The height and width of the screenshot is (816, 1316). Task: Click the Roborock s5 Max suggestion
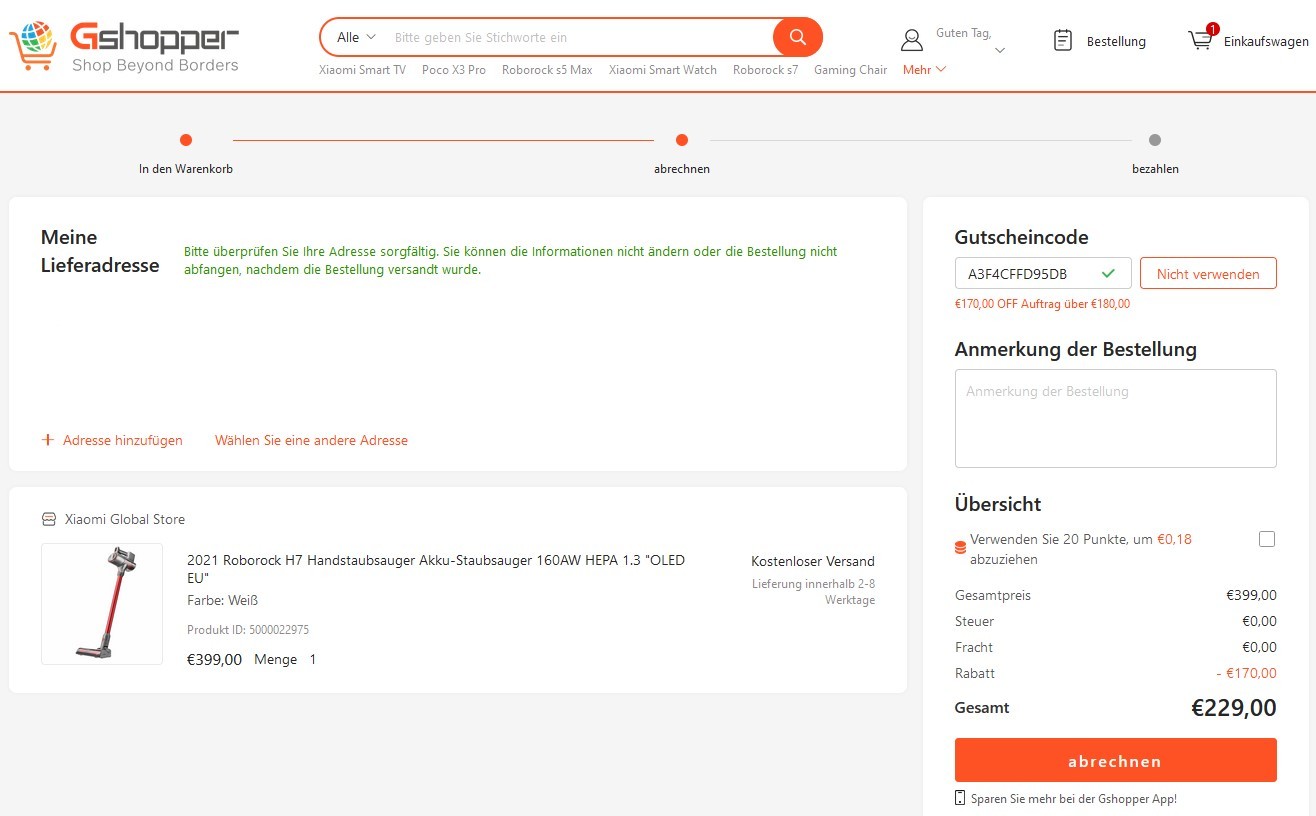point(547,70)
